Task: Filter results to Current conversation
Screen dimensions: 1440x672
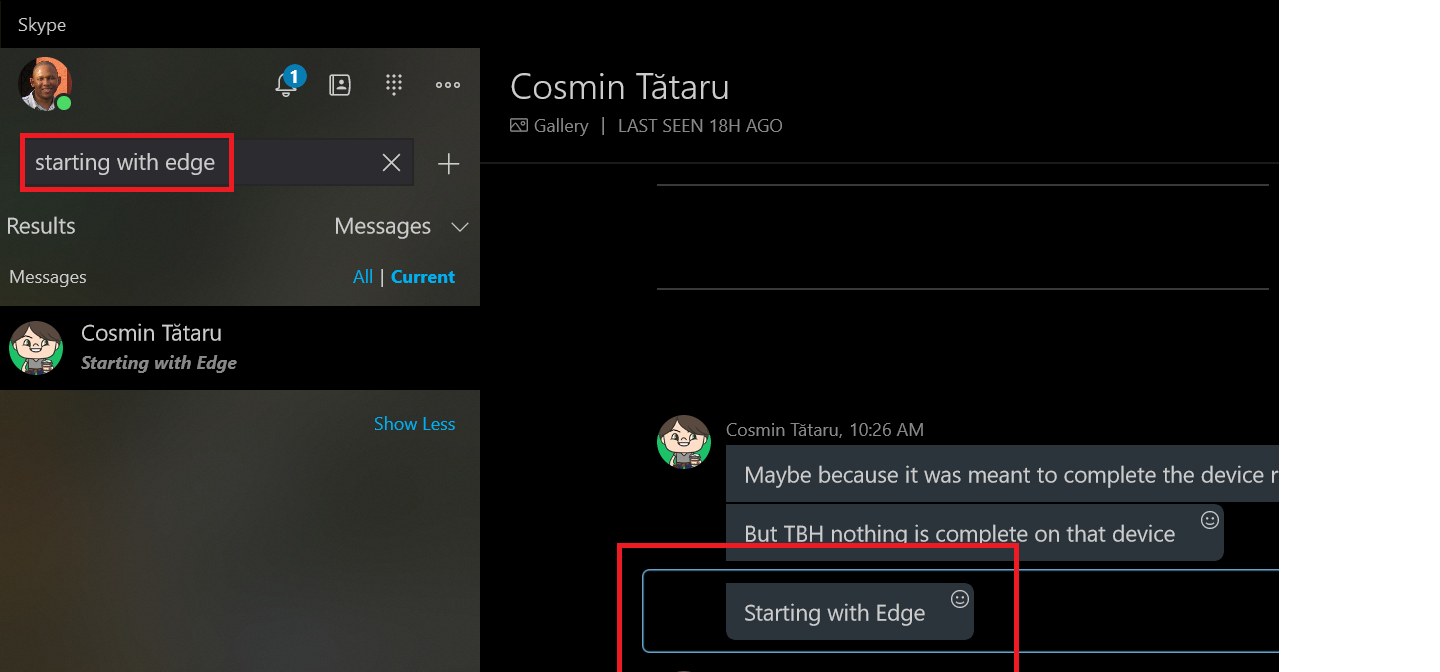Action: click(x=423, y=277)
